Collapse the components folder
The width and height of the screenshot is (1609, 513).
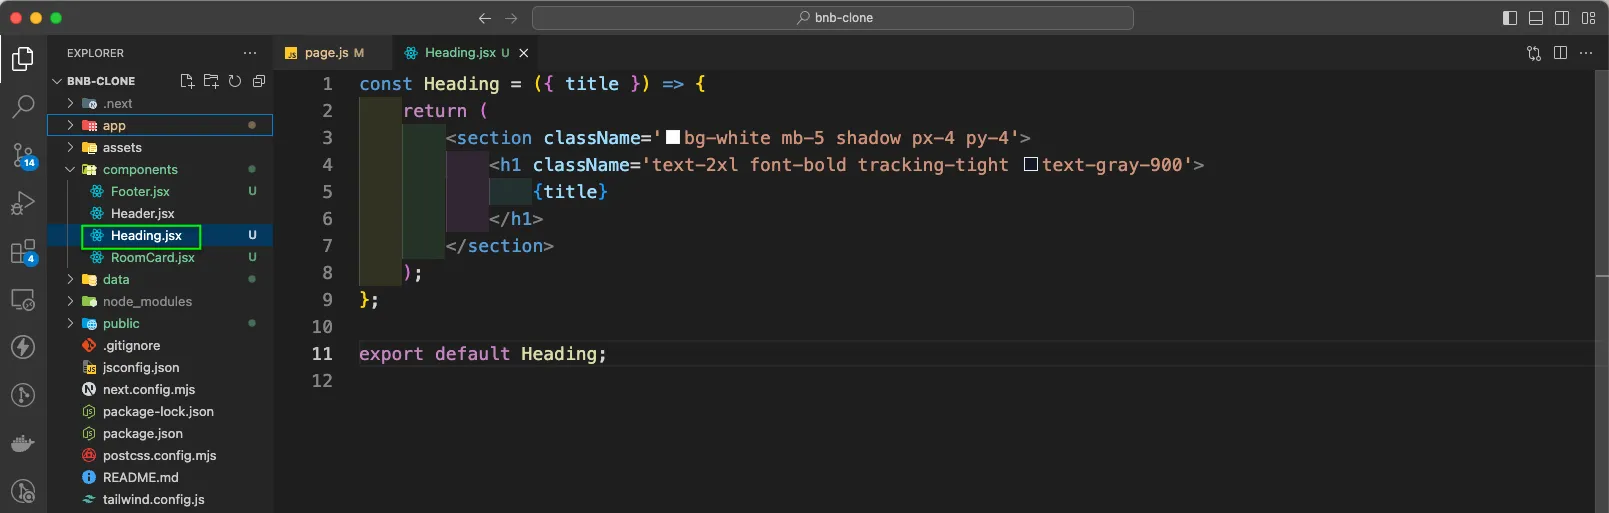click(70, 169)
